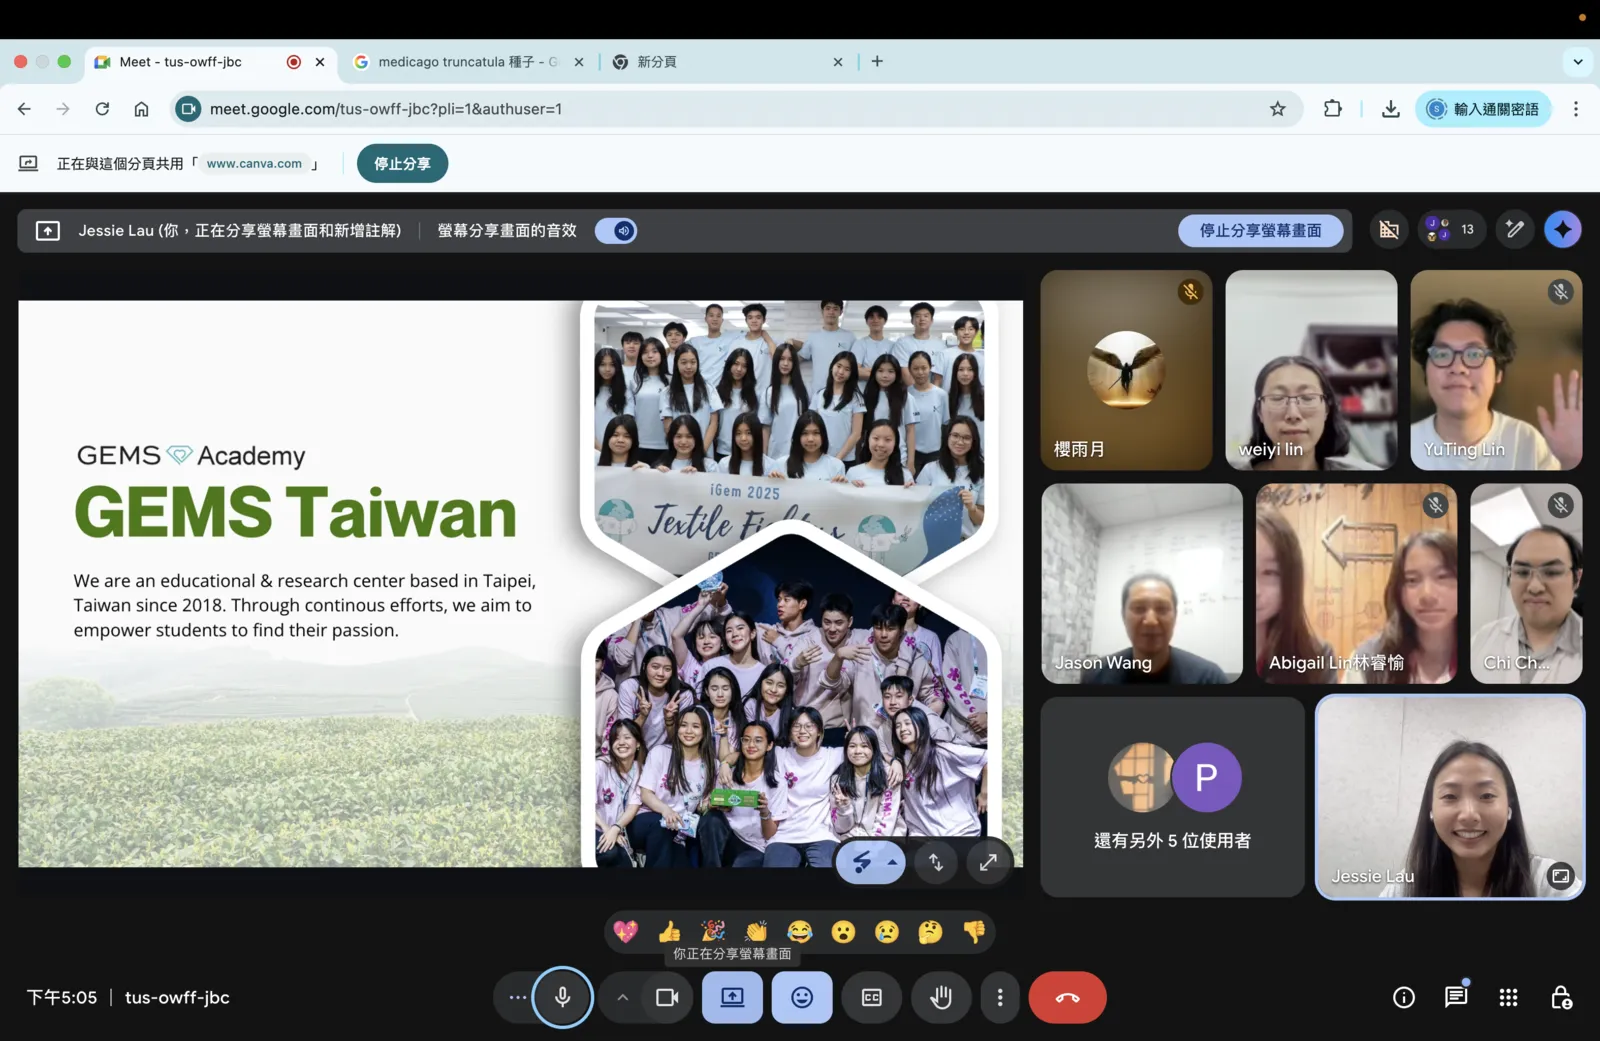Open audio settings chevron beside microphone
Screen dimensions: 1600x1041
(622, 997)
